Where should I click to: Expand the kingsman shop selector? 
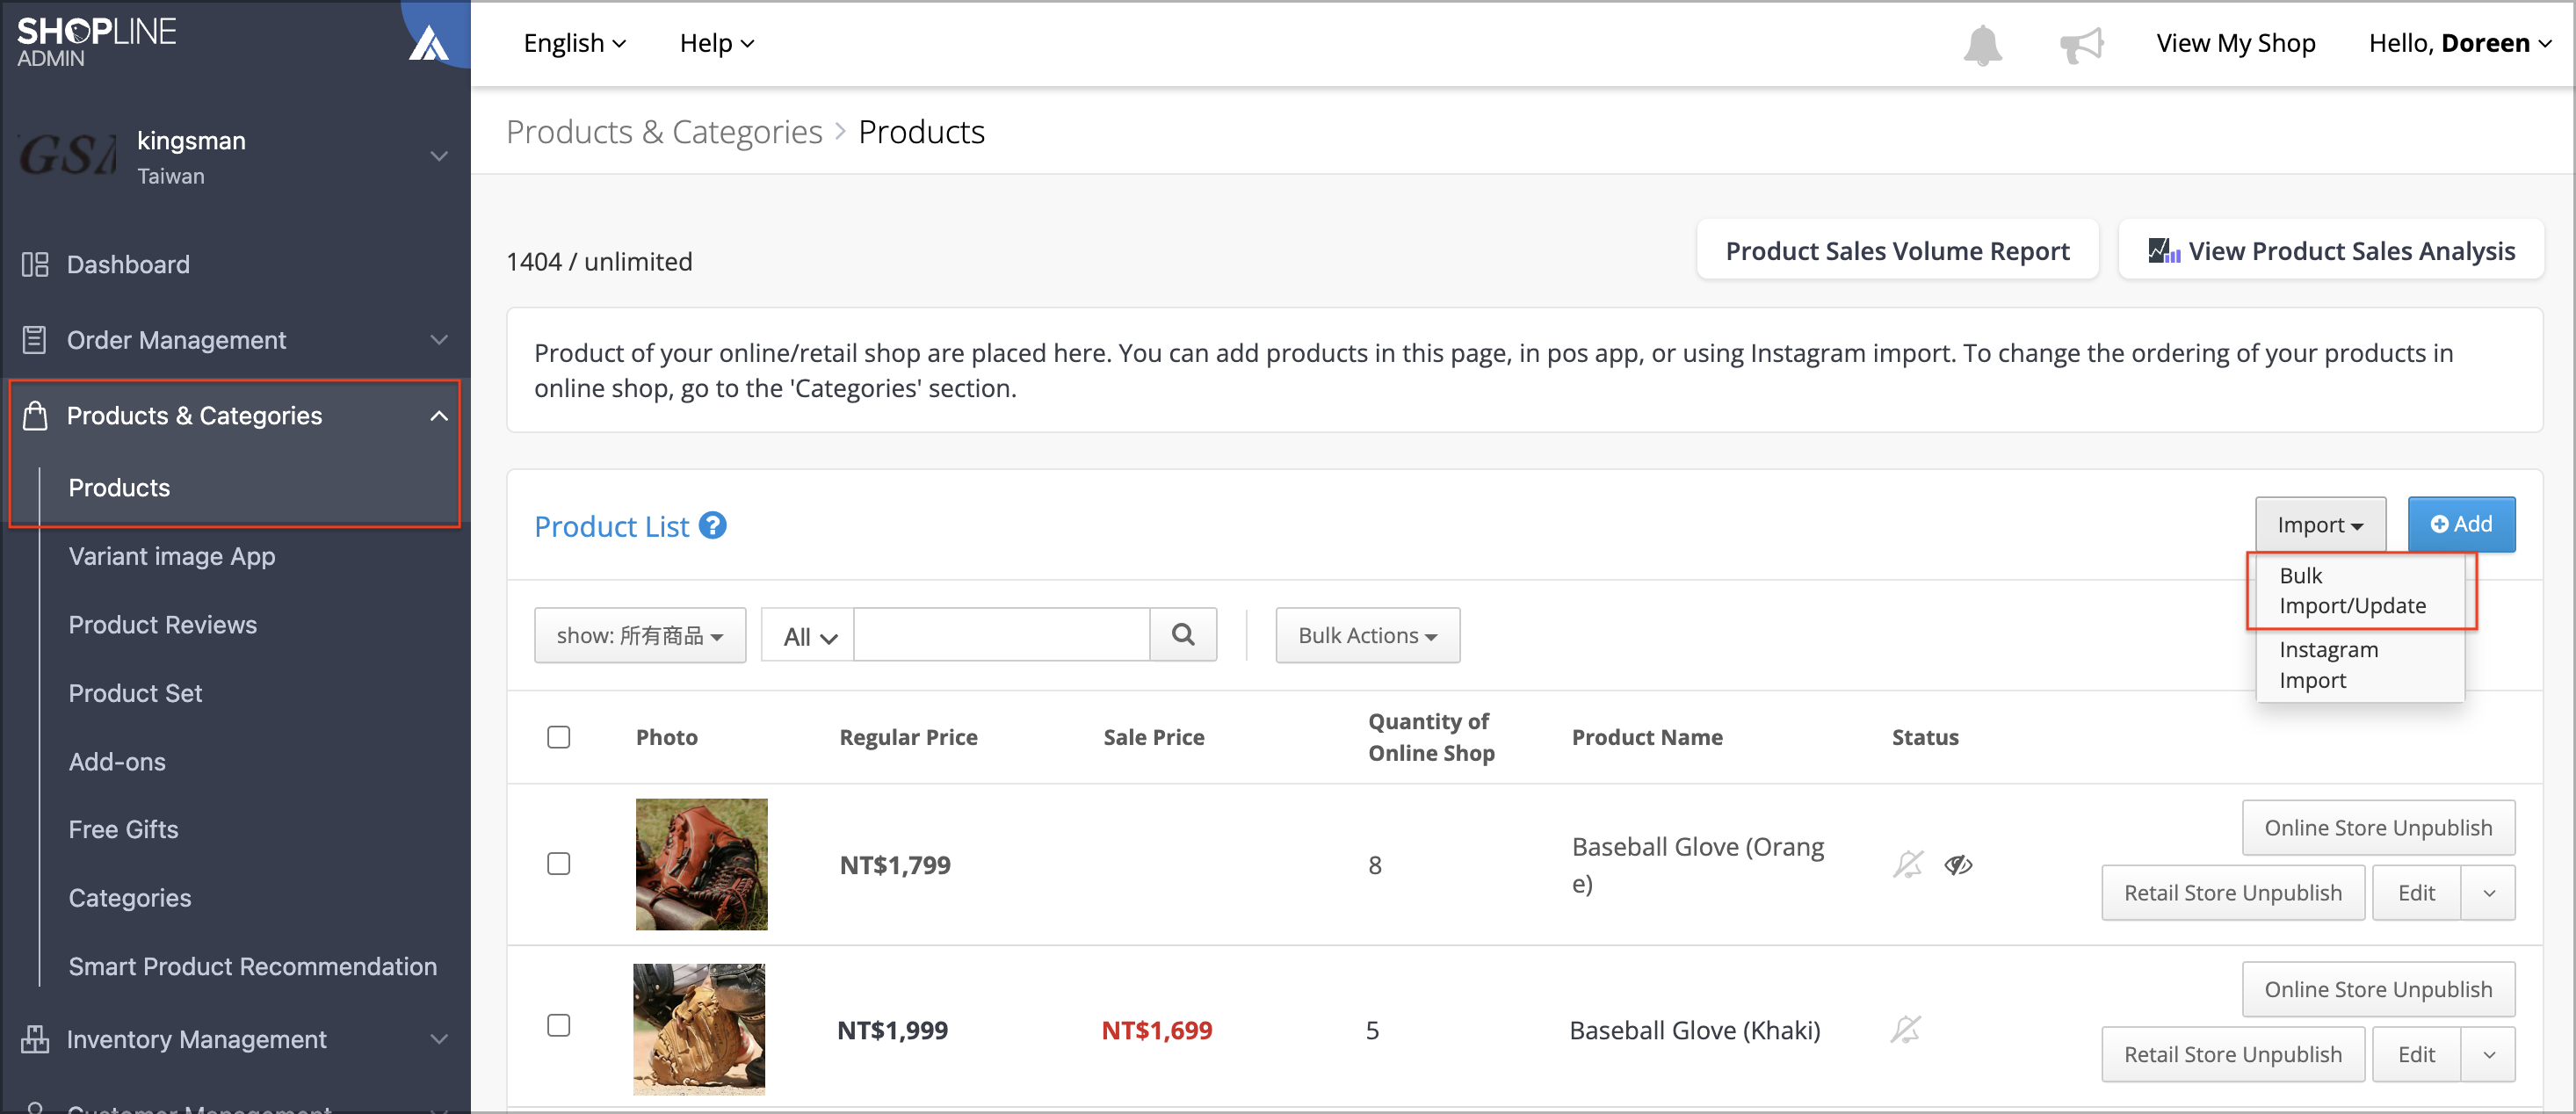[x=439, y=156]
